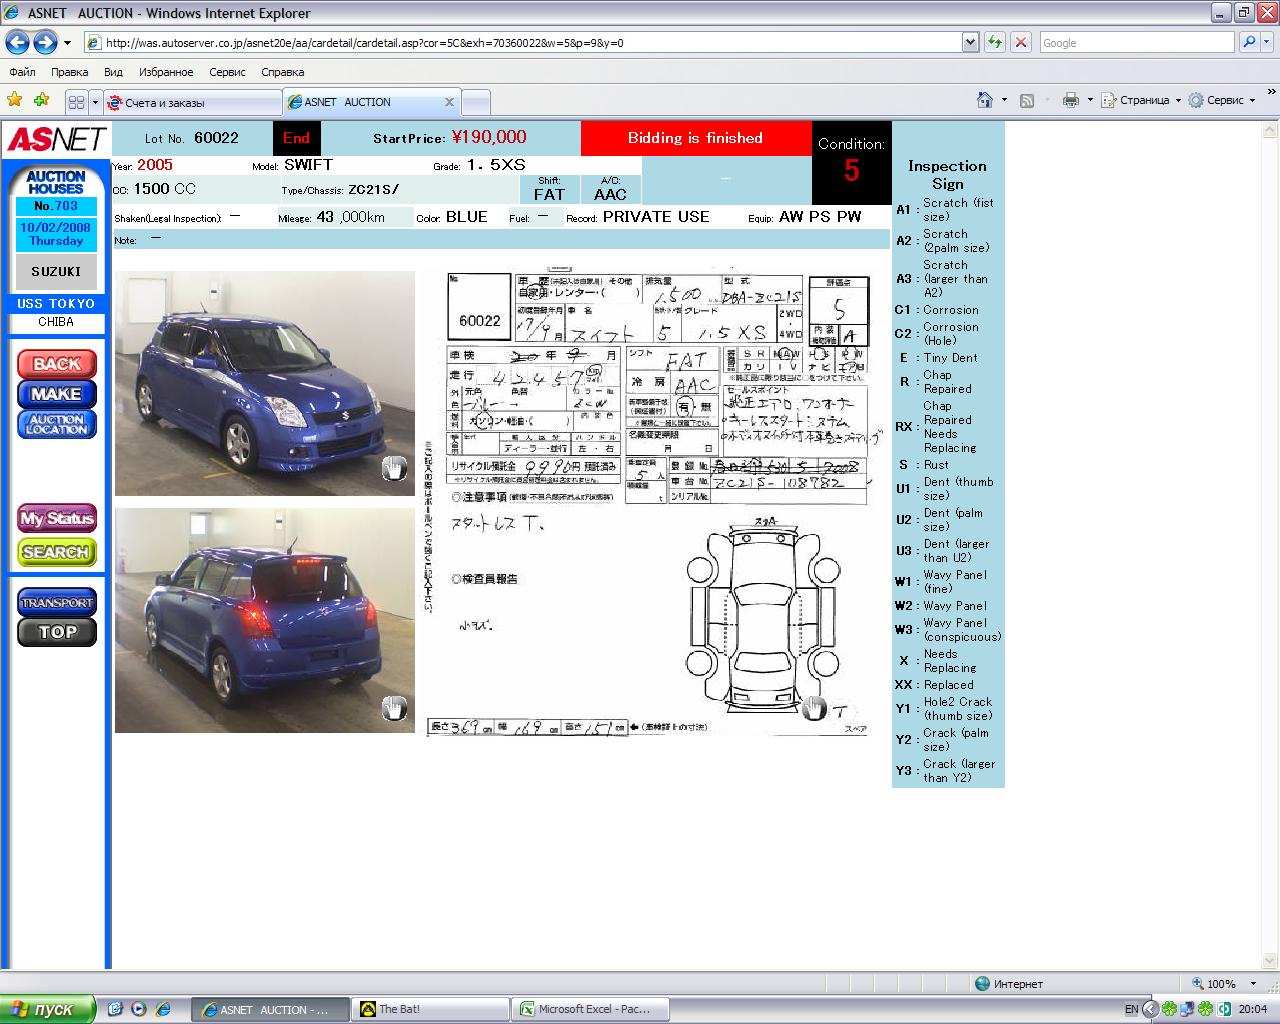Switch to the Счета и заказы tab
1280x1024 pixels.
pos(192,102)
